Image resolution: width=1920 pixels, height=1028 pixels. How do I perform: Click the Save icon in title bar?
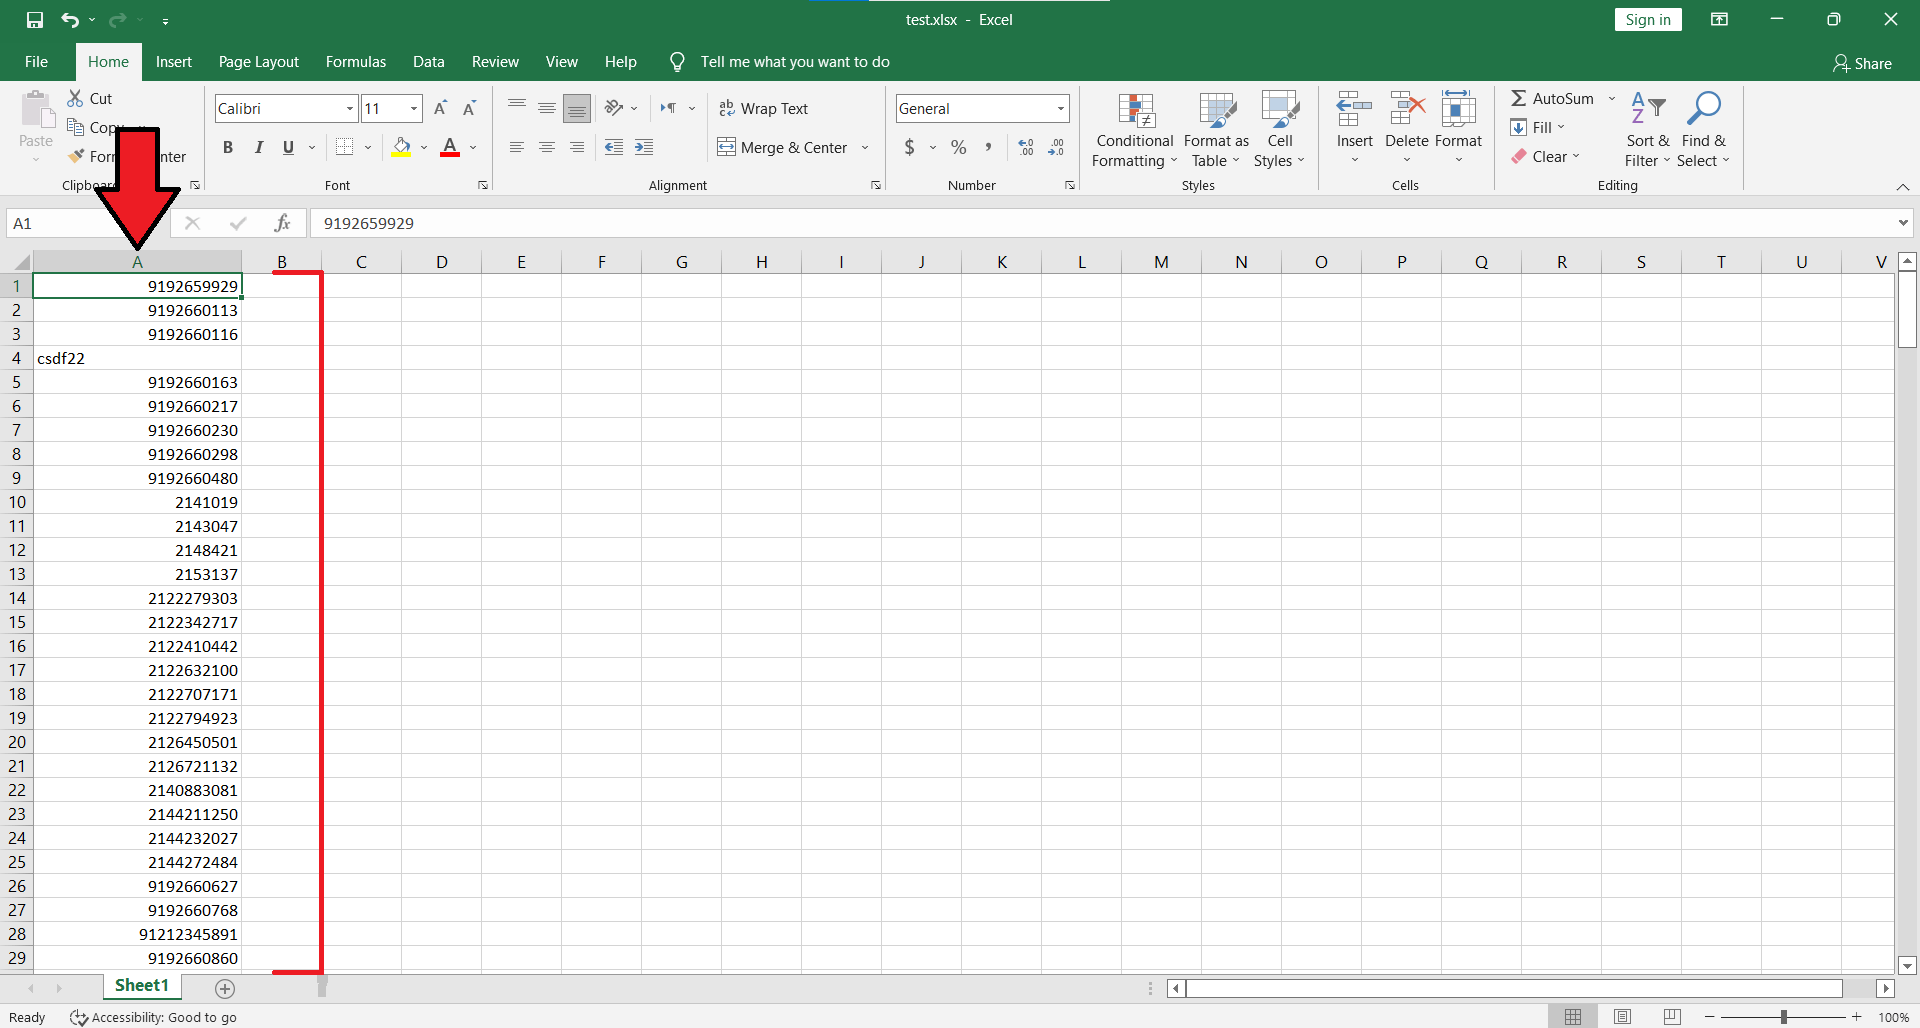point(35,20)
